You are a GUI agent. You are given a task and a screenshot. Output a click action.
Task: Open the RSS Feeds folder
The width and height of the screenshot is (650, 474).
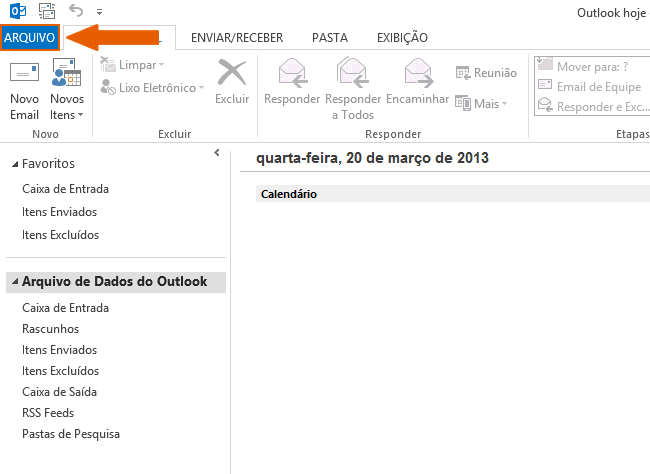[48, 413]
